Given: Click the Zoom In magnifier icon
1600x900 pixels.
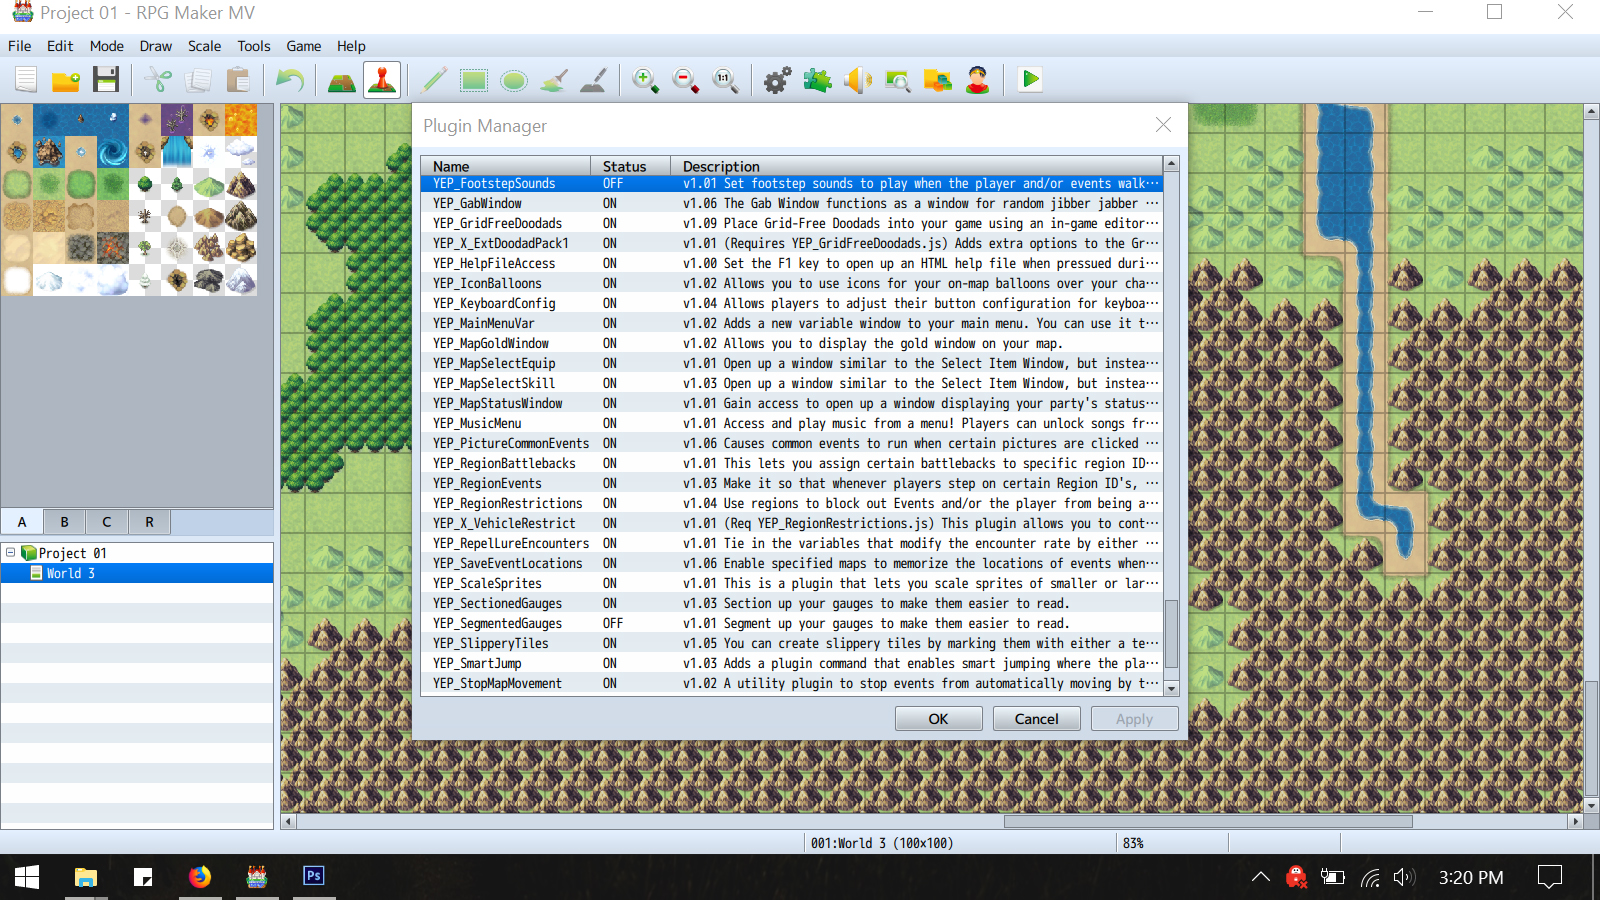Looking at the screenshot, I should point(645,80).
